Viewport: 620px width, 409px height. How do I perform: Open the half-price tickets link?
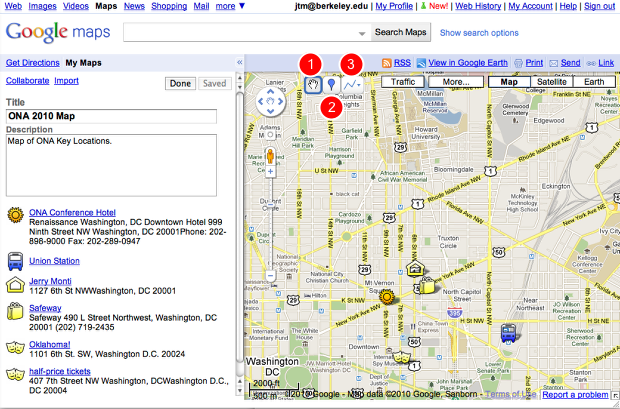click(x=60, y=371)
